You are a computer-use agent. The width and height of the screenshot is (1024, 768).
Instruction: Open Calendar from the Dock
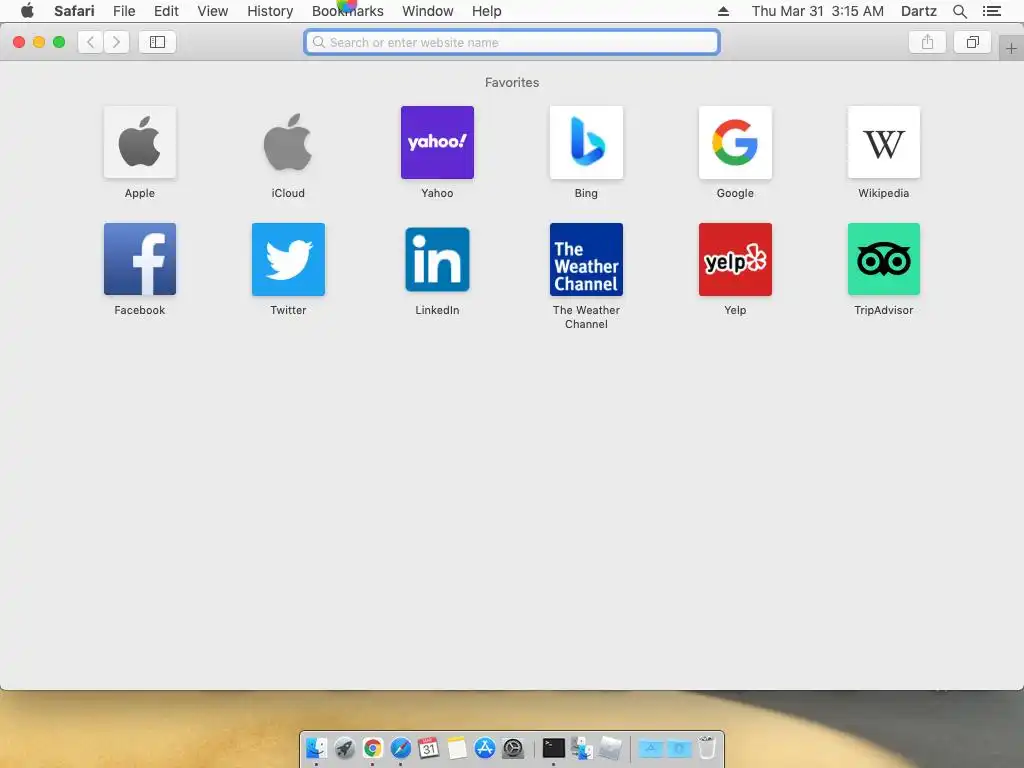428,748
